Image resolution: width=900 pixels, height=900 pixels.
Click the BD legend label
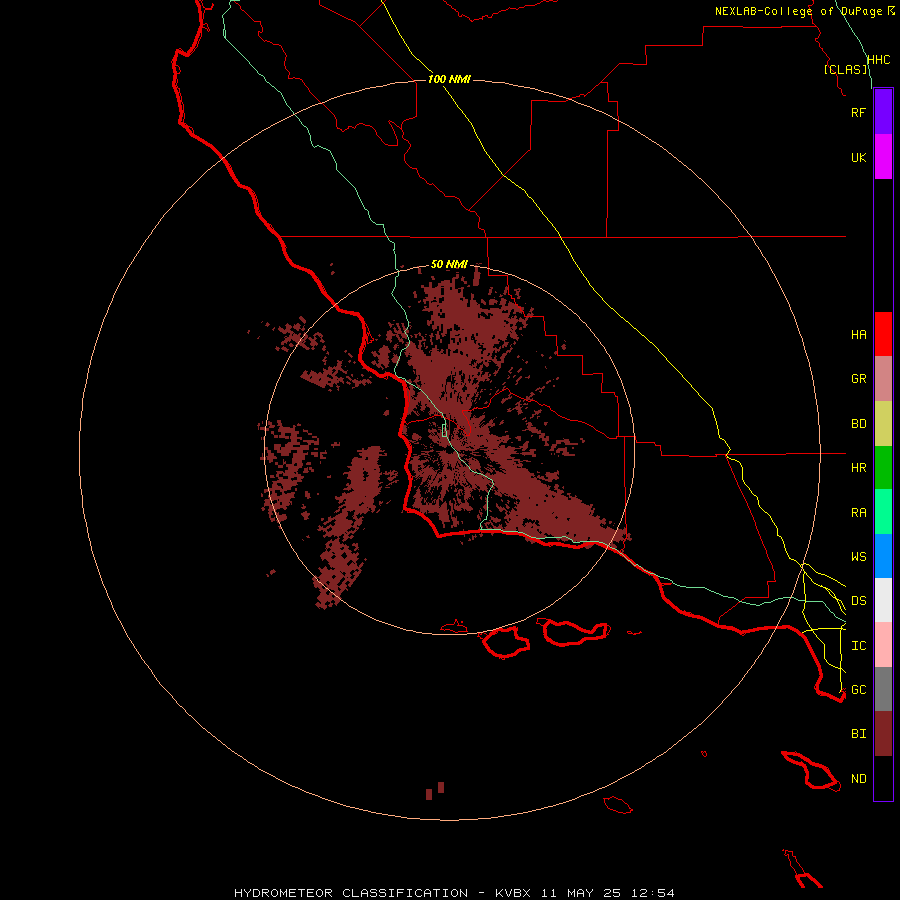point(858,424)
